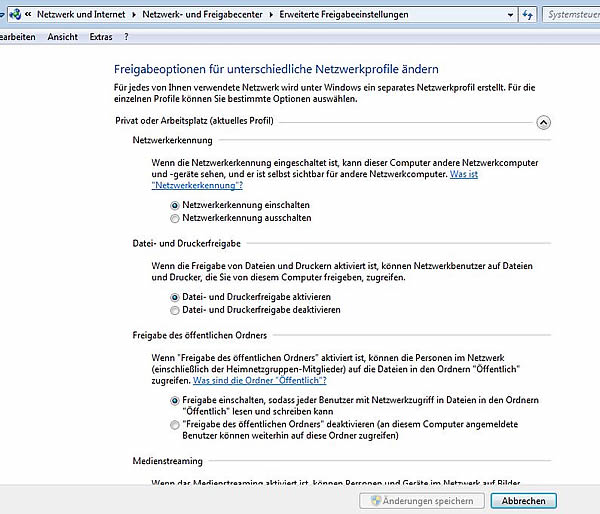Click the 'Abbrechen' button
This screenshot has width=600, height=514.
point(523,501)
